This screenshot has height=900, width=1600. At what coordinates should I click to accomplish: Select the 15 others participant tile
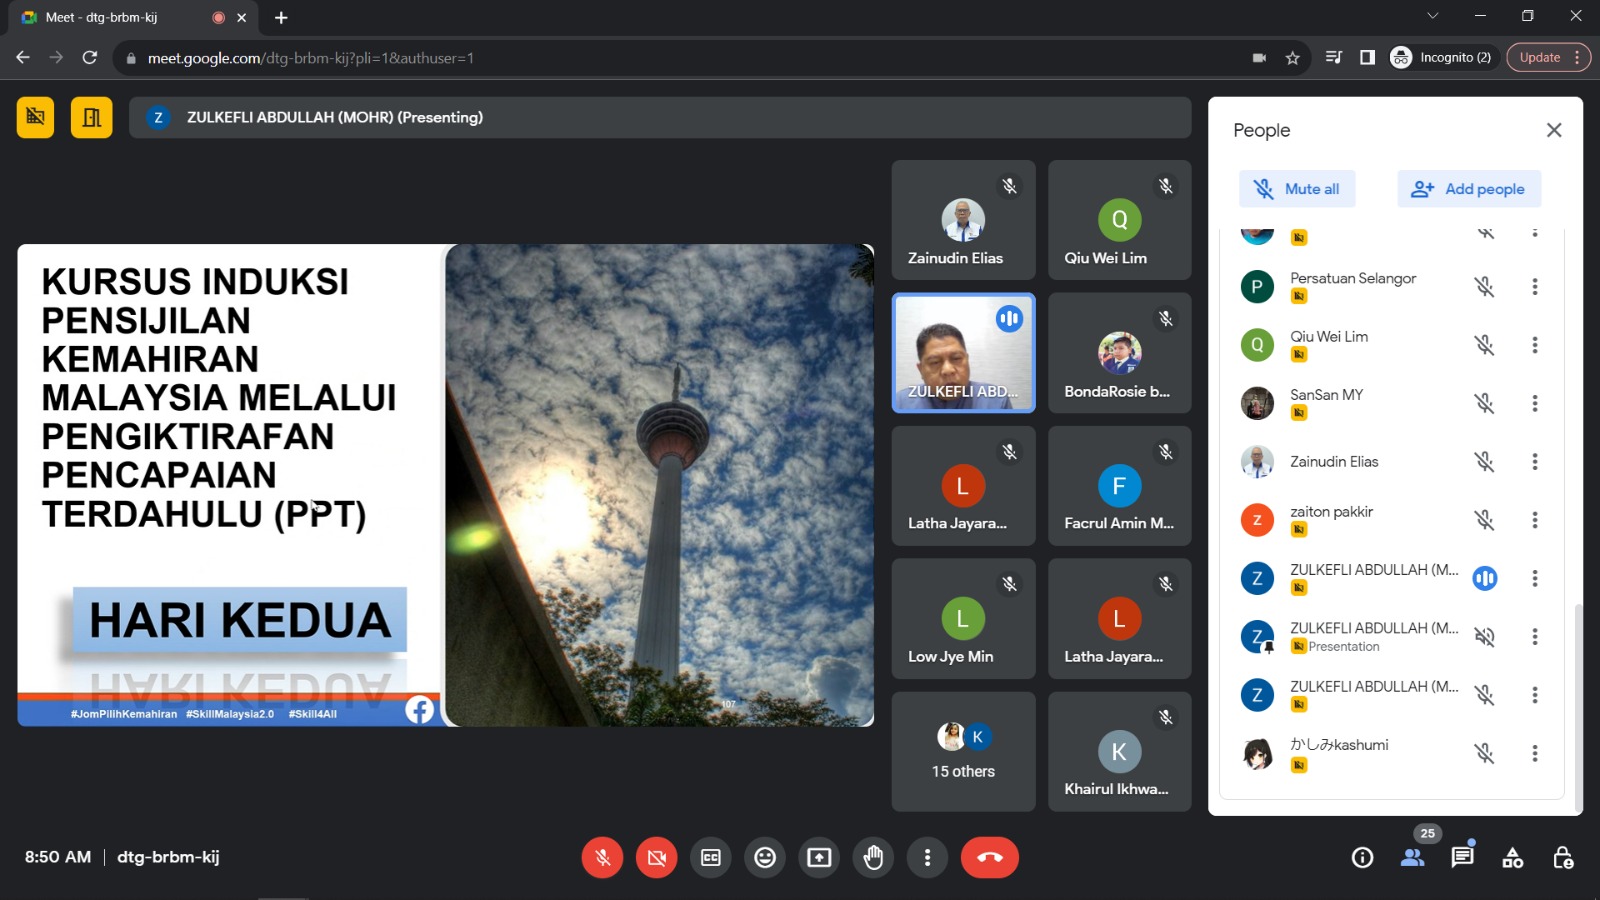(x=963, y=751)
